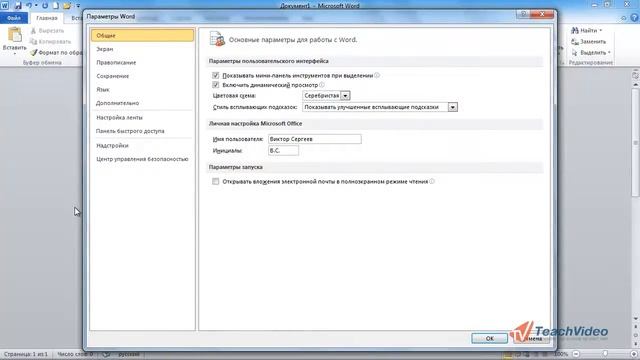Viewport: 640px width, 360px height.
Task: Click the Главная ribbon tab
Action: 47,18
